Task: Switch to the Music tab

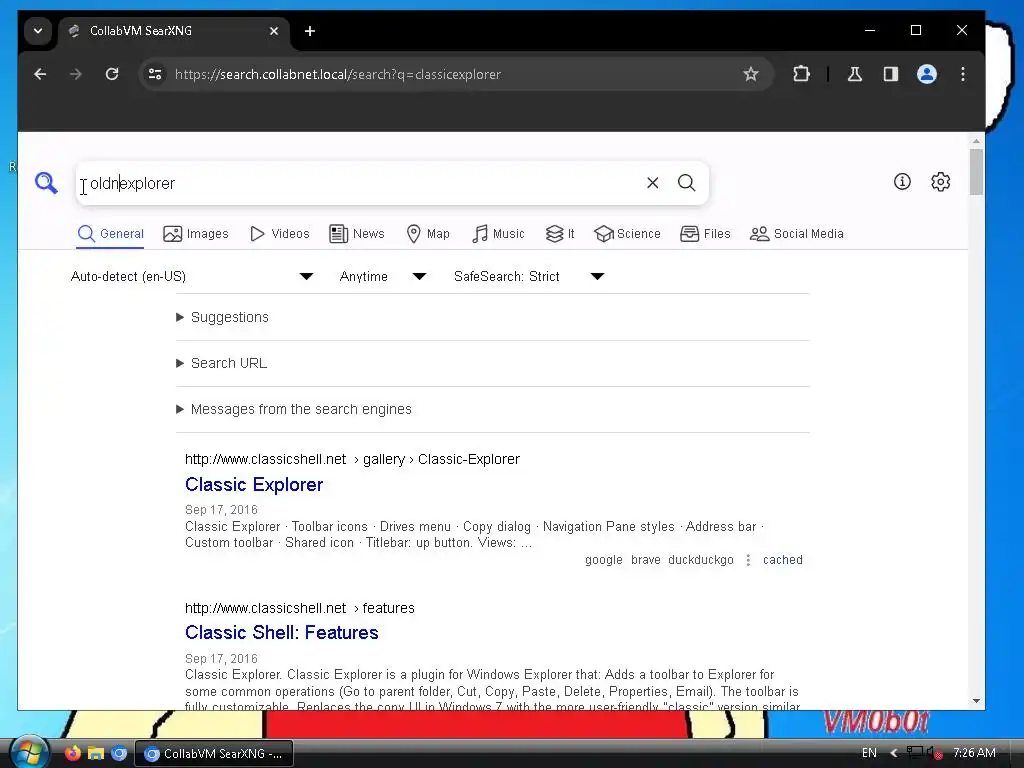Action: coord(498,234)
